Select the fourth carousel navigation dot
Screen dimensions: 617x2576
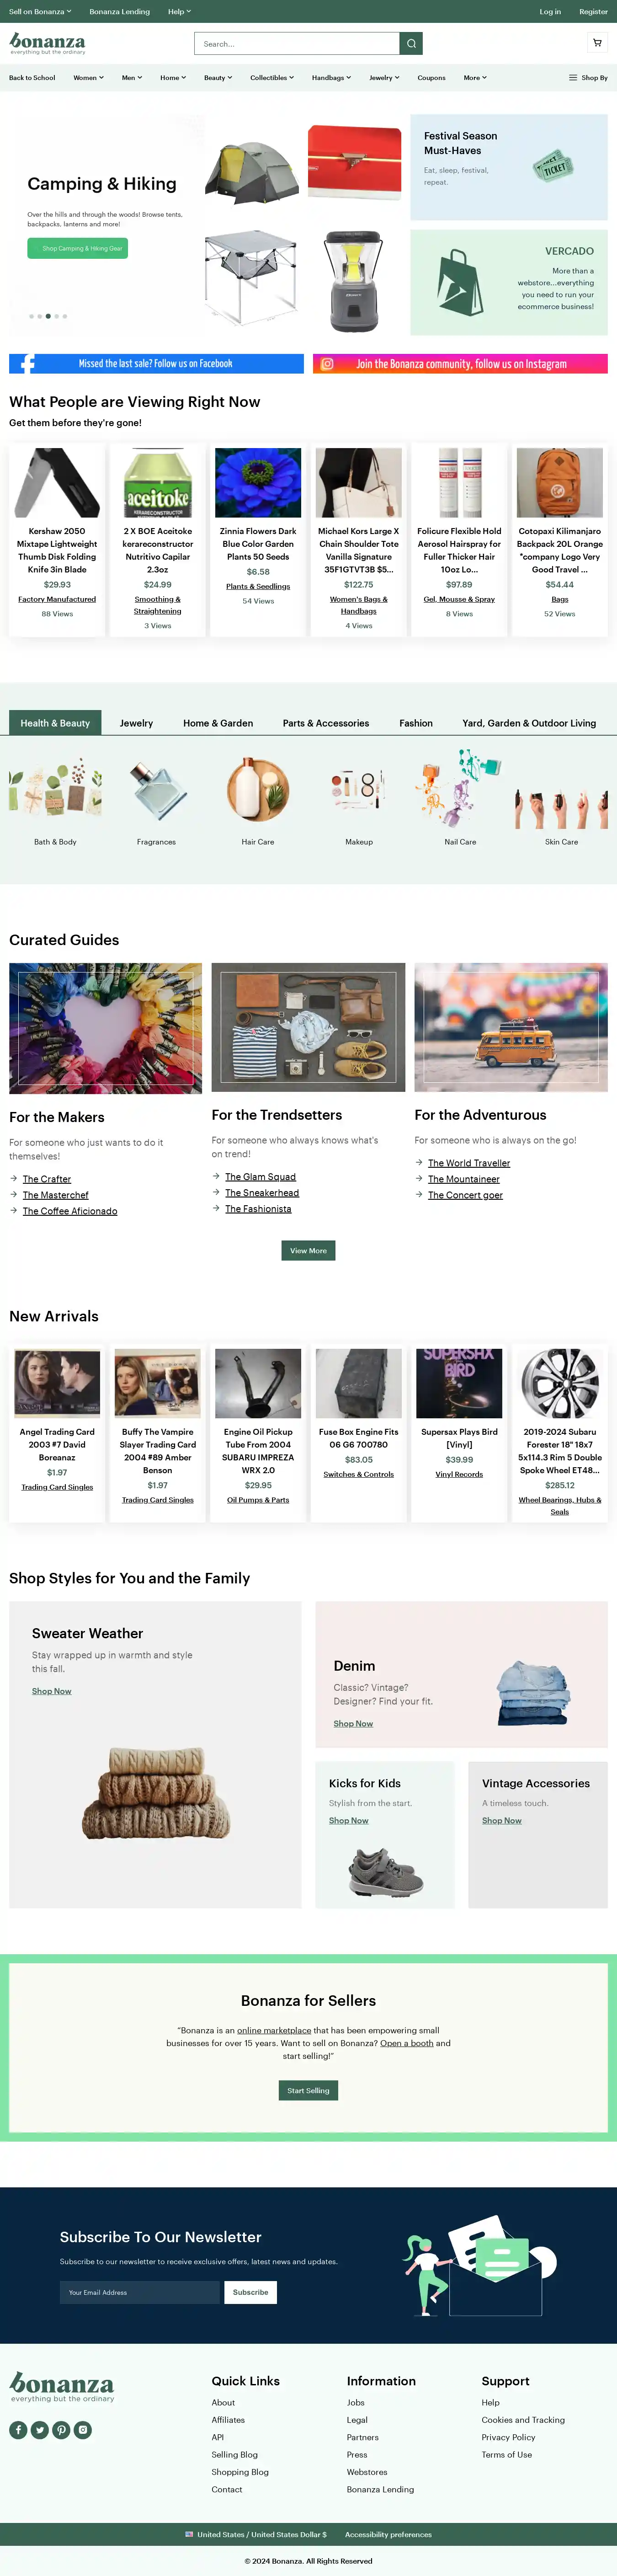pyautogui.click(x=56, y=316)
